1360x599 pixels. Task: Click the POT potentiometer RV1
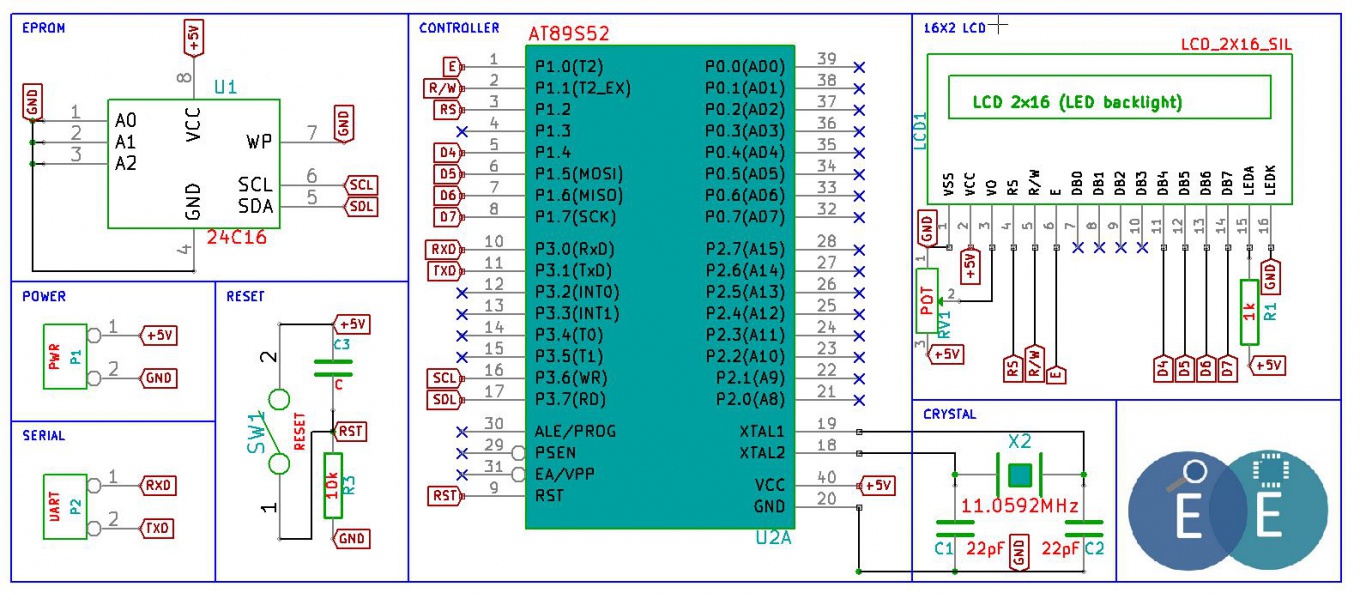(x=927, y=299)
